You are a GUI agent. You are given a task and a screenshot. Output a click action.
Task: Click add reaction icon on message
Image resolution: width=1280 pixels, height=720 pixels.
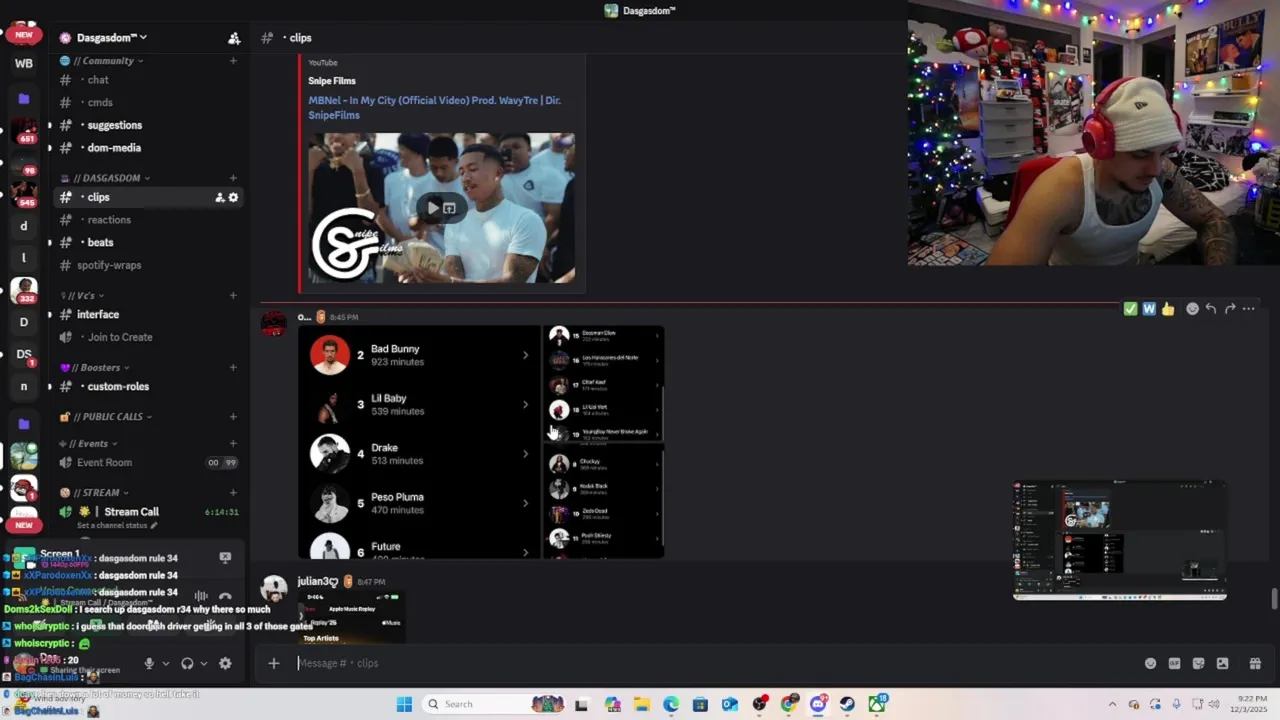[x=1192, y=309]
